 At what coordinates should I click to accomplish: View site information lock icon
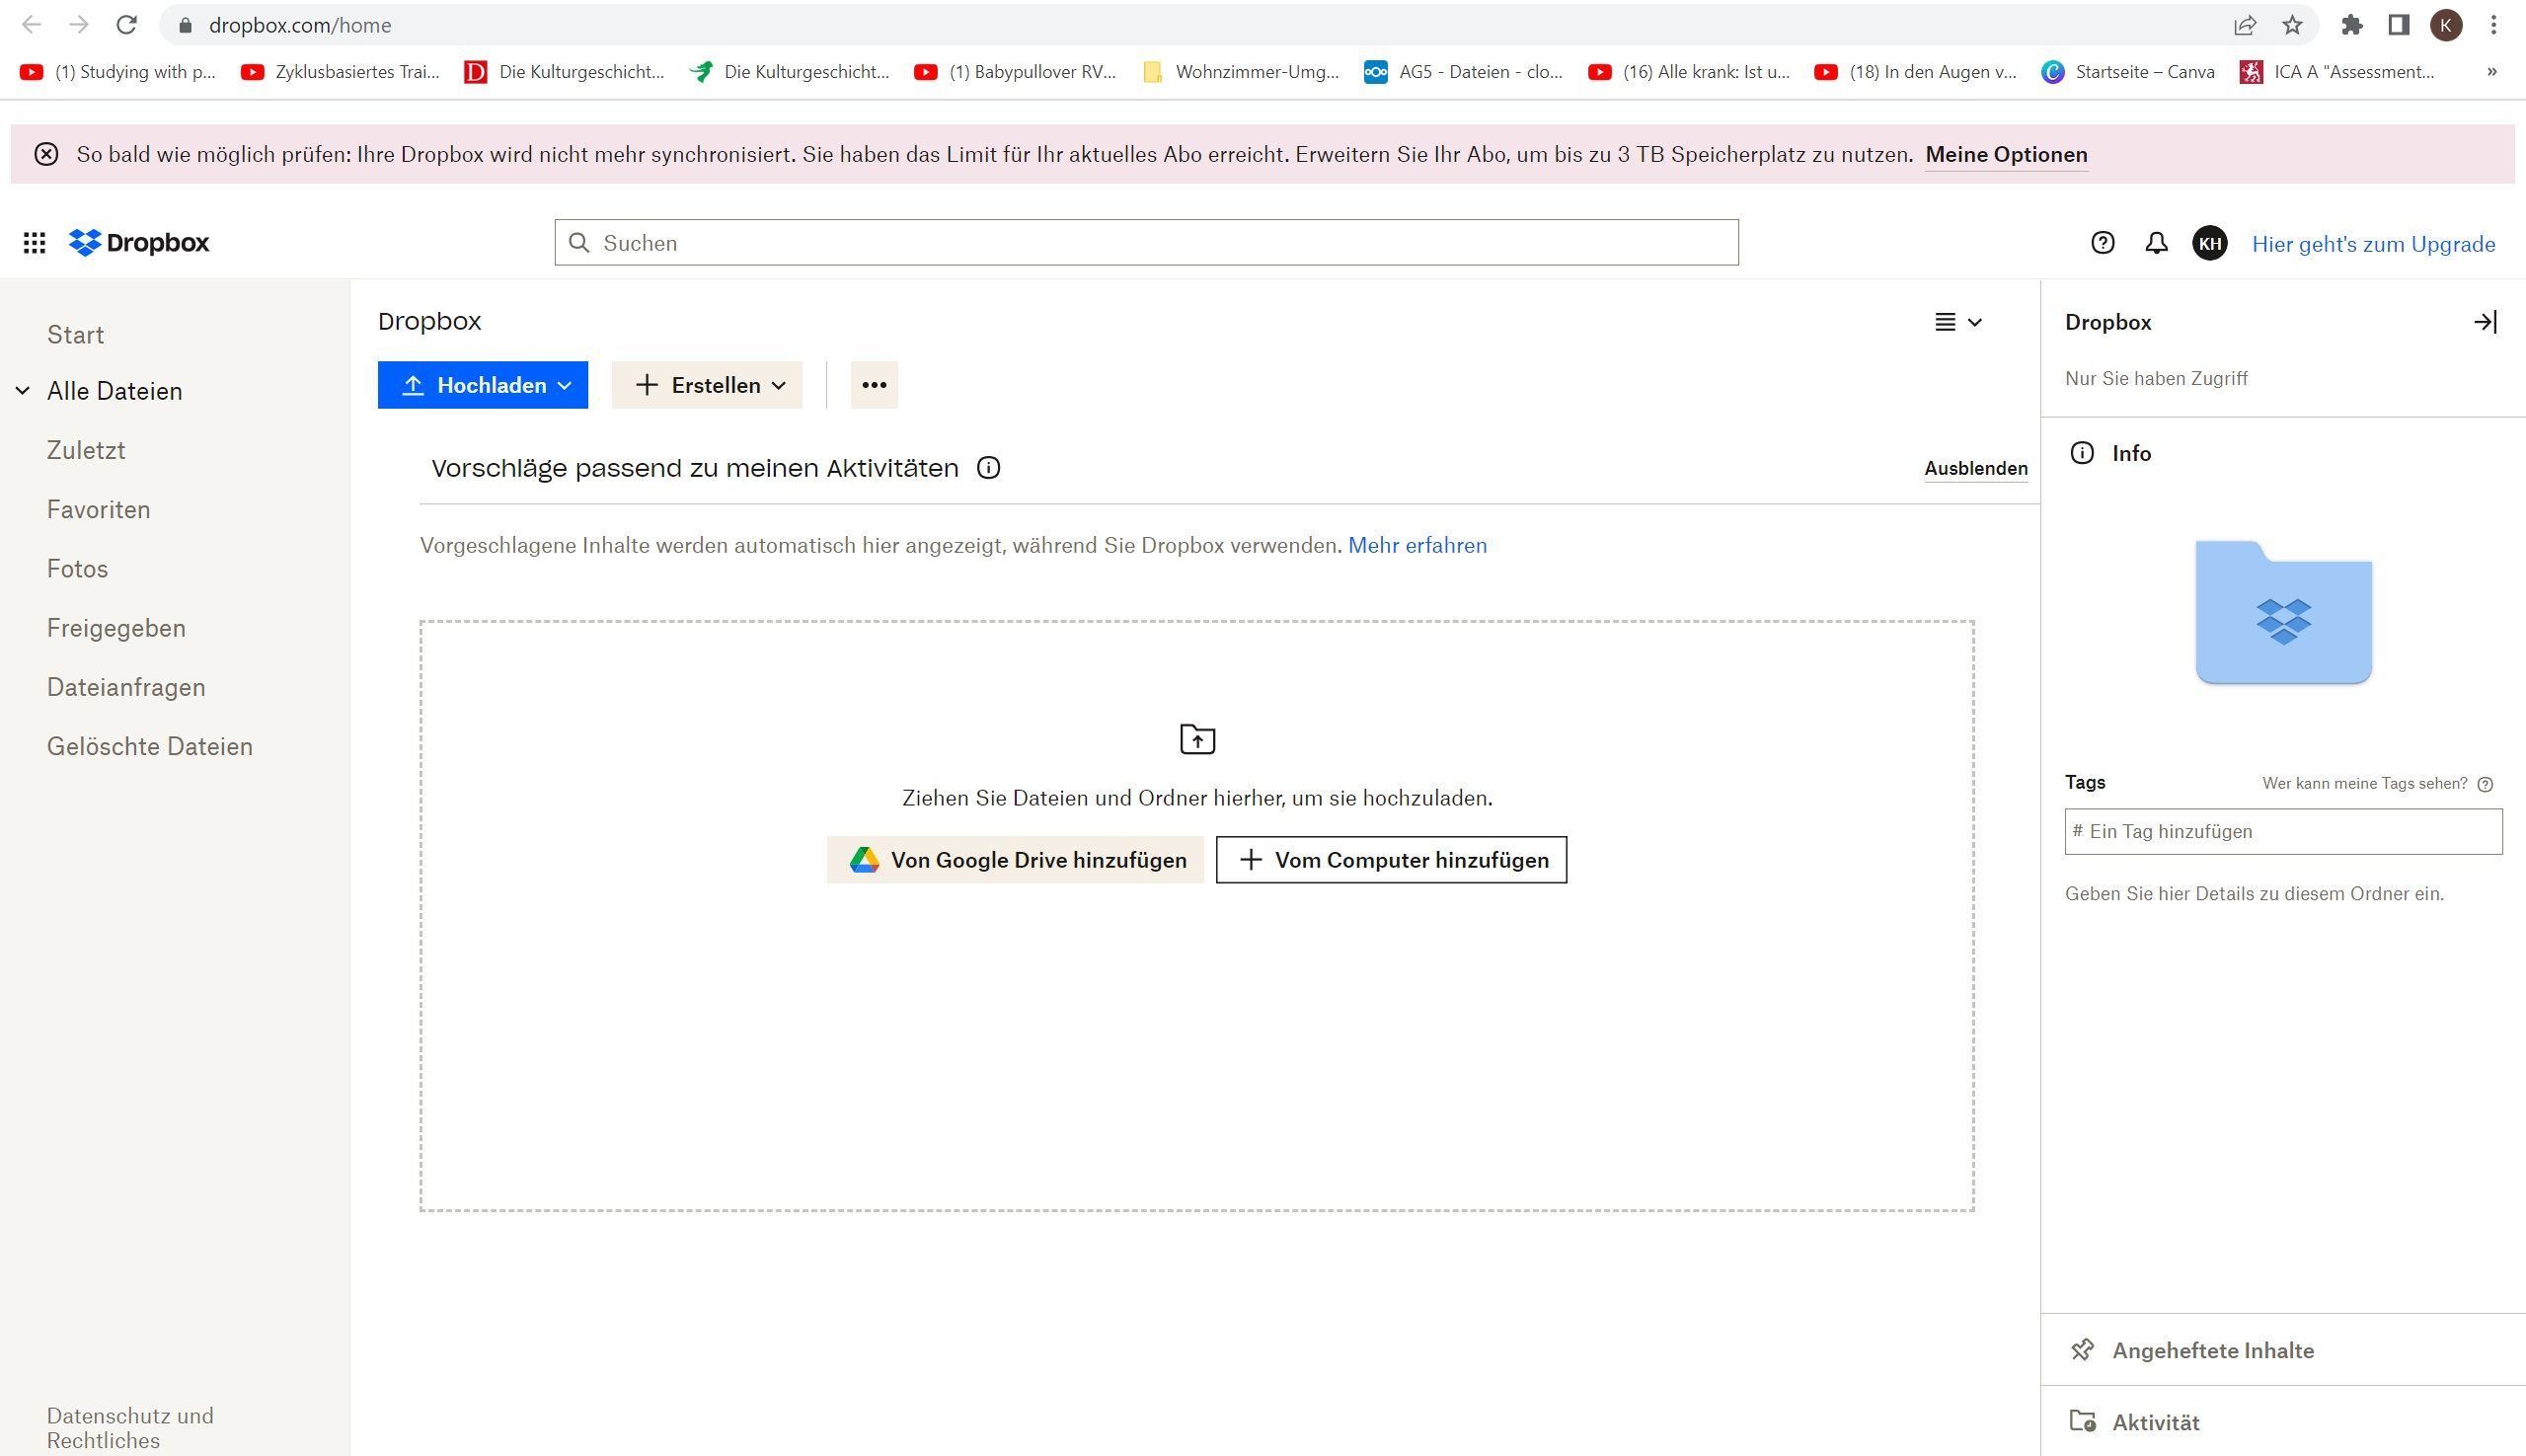click(x=184, y=25)
